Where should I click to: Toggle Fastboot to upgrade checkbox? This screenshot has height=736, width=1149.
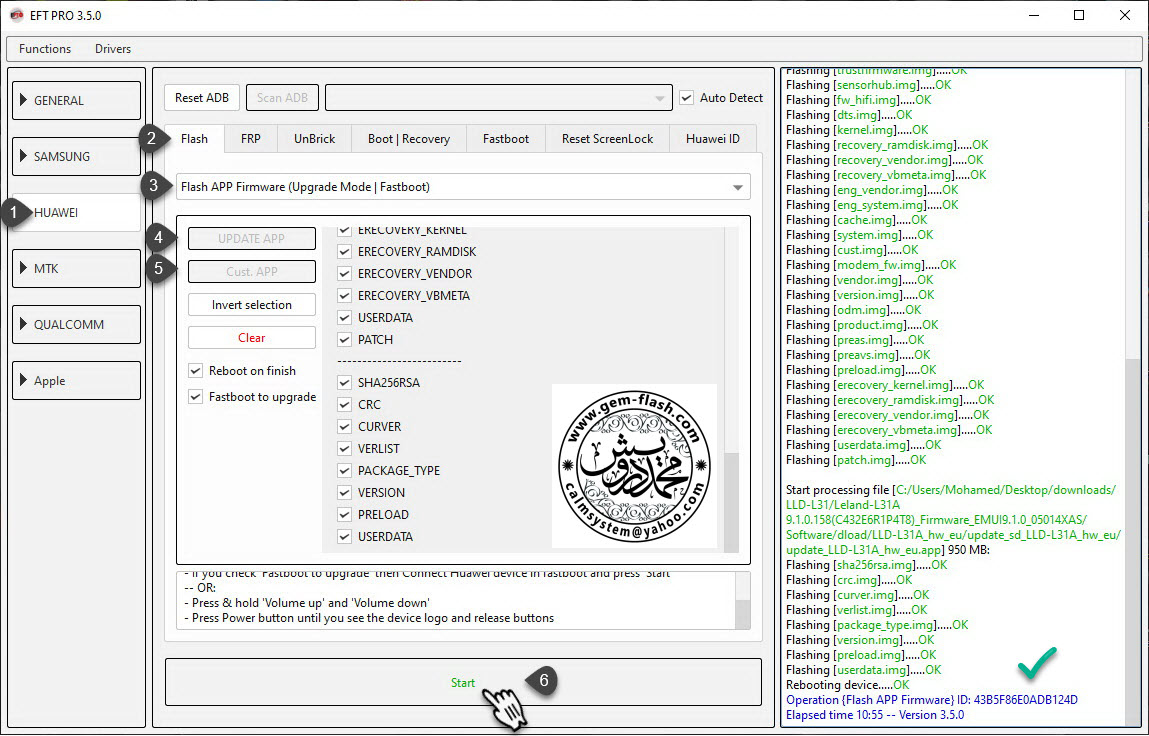click(195, 397)
